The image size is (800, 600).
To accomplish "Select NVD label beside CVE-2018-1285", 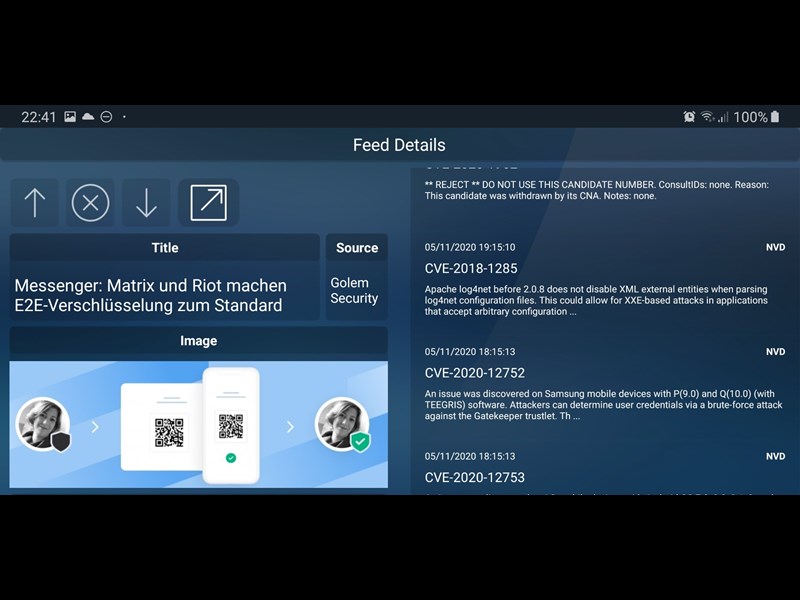I will click(776, 247).
